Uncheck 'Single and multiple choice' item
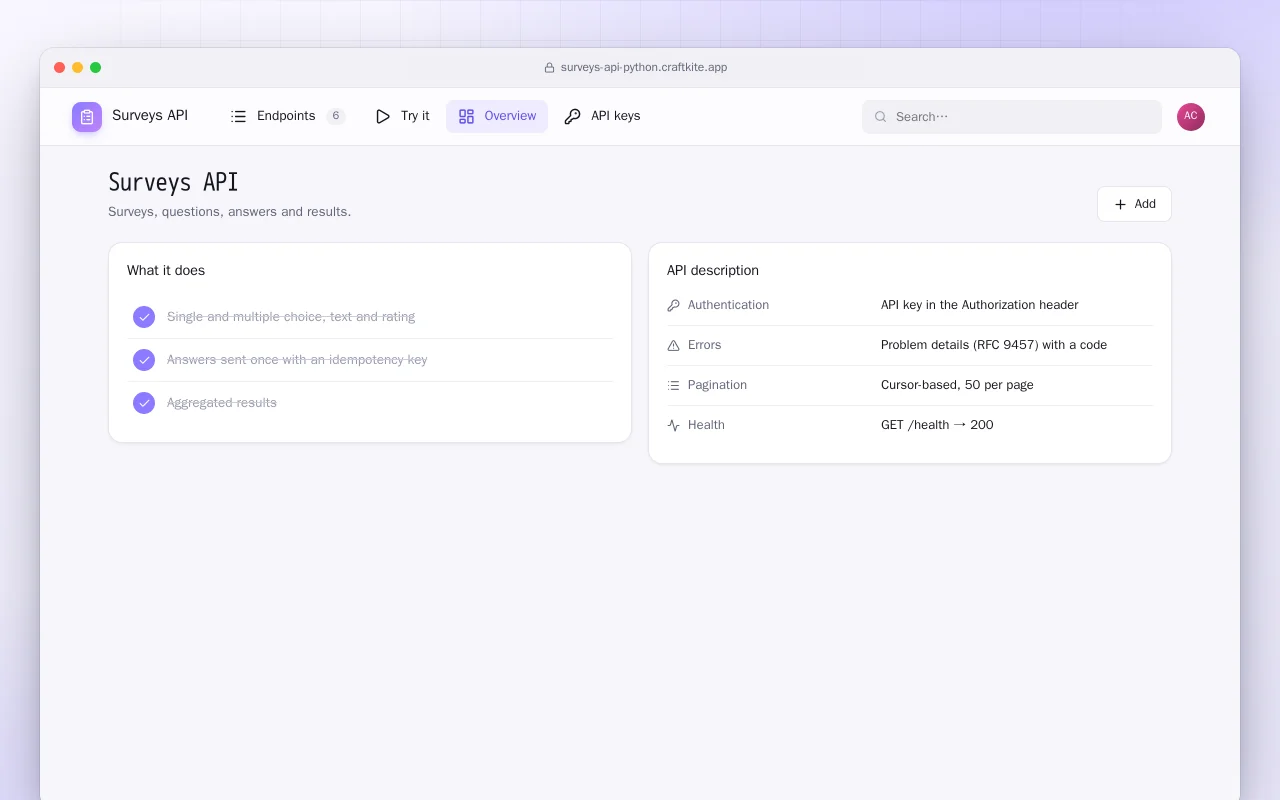Screen dimensions: 1280x800 144,317
